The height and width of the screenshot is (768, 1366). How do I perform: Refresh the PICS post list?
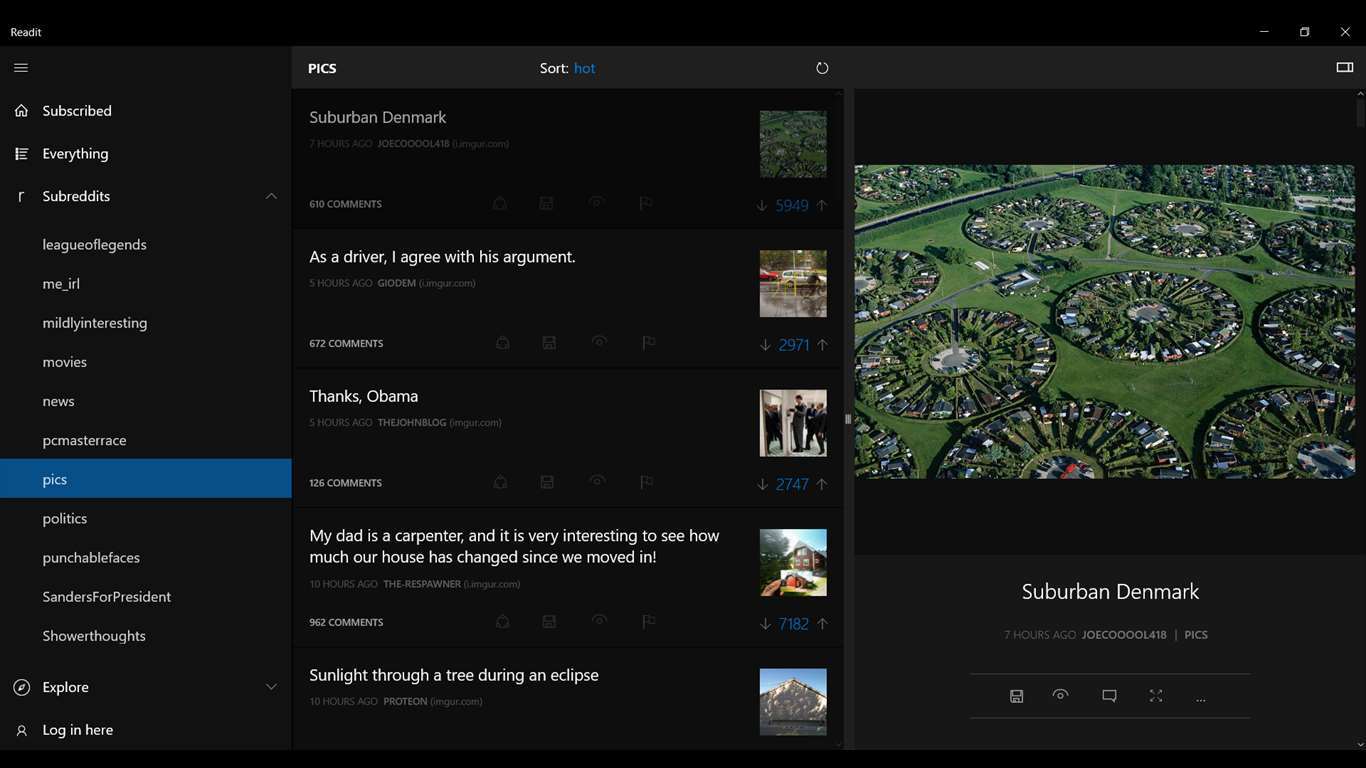822,68
